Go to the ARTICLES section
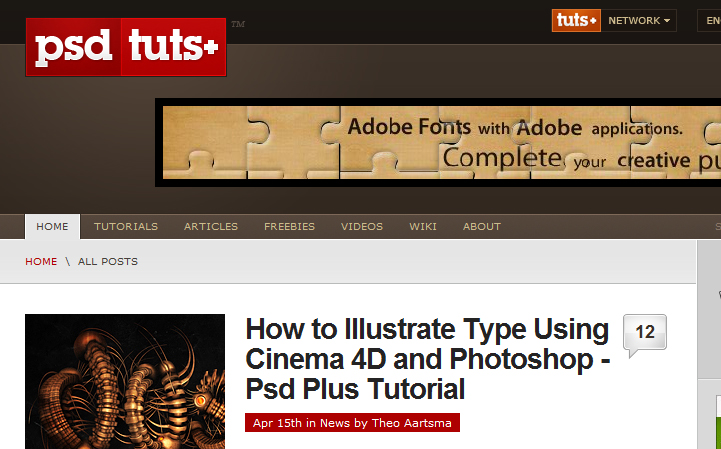The width and height of the screenshot is (721, 449). click(x=211, y=227)
